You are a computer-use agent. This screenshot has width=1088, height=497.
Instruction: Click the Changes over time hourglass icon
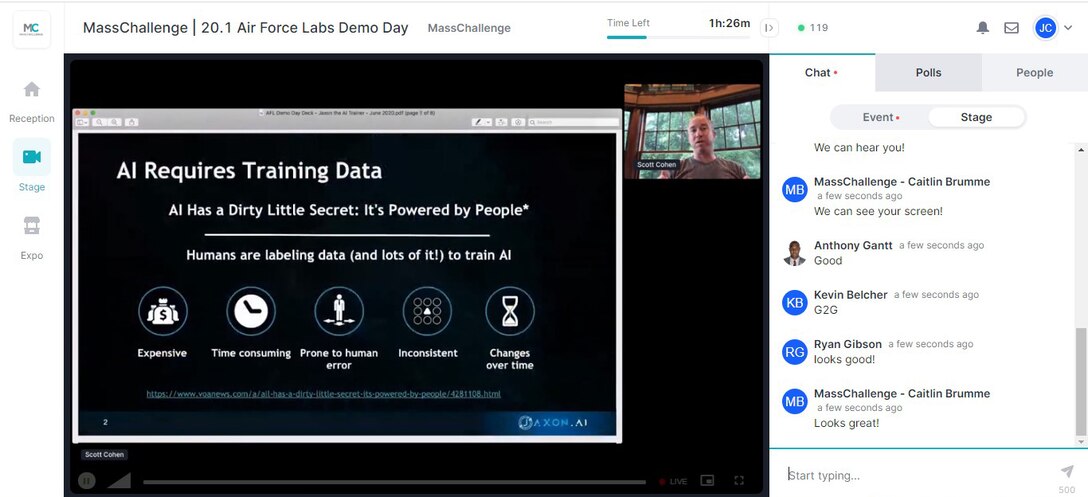(510, 311)
